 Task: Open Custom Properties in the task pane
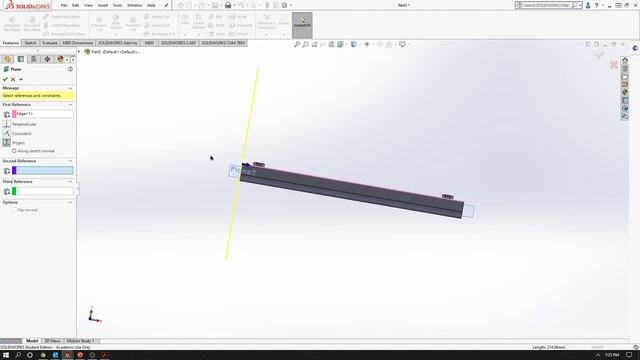[x=625, y=101]
